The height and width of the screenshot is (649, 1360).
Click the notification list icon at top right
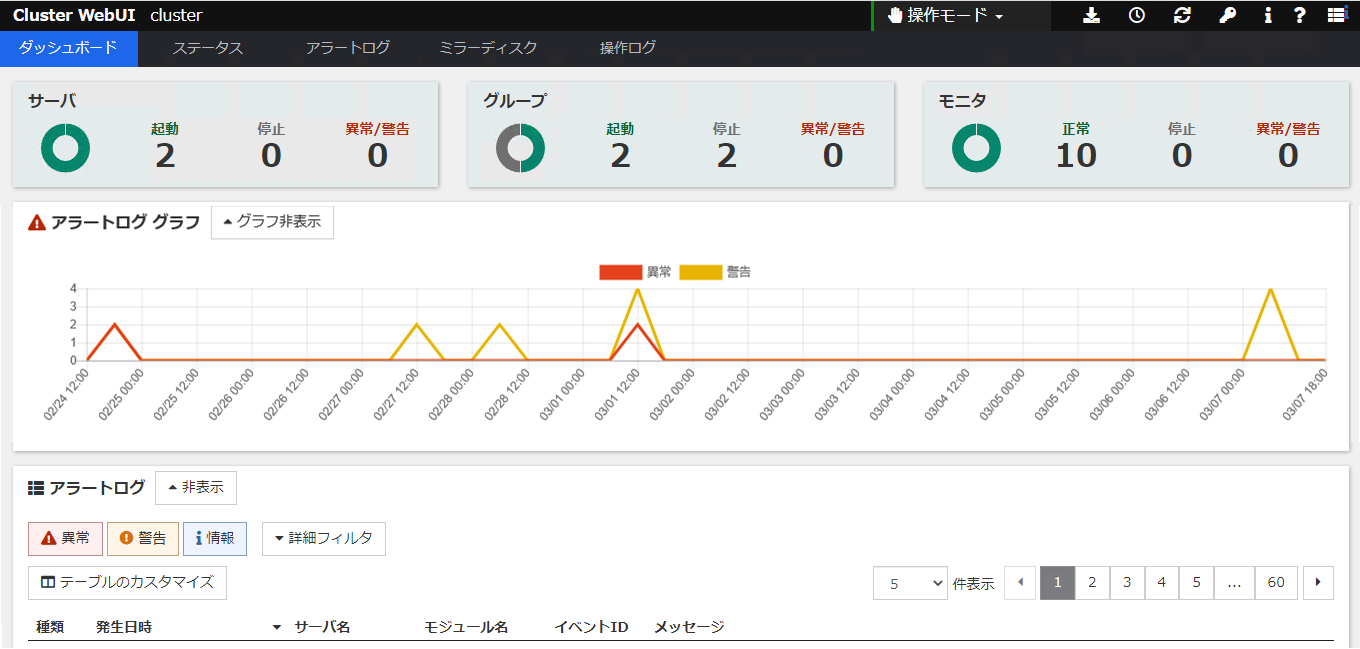coord(1337,15)
